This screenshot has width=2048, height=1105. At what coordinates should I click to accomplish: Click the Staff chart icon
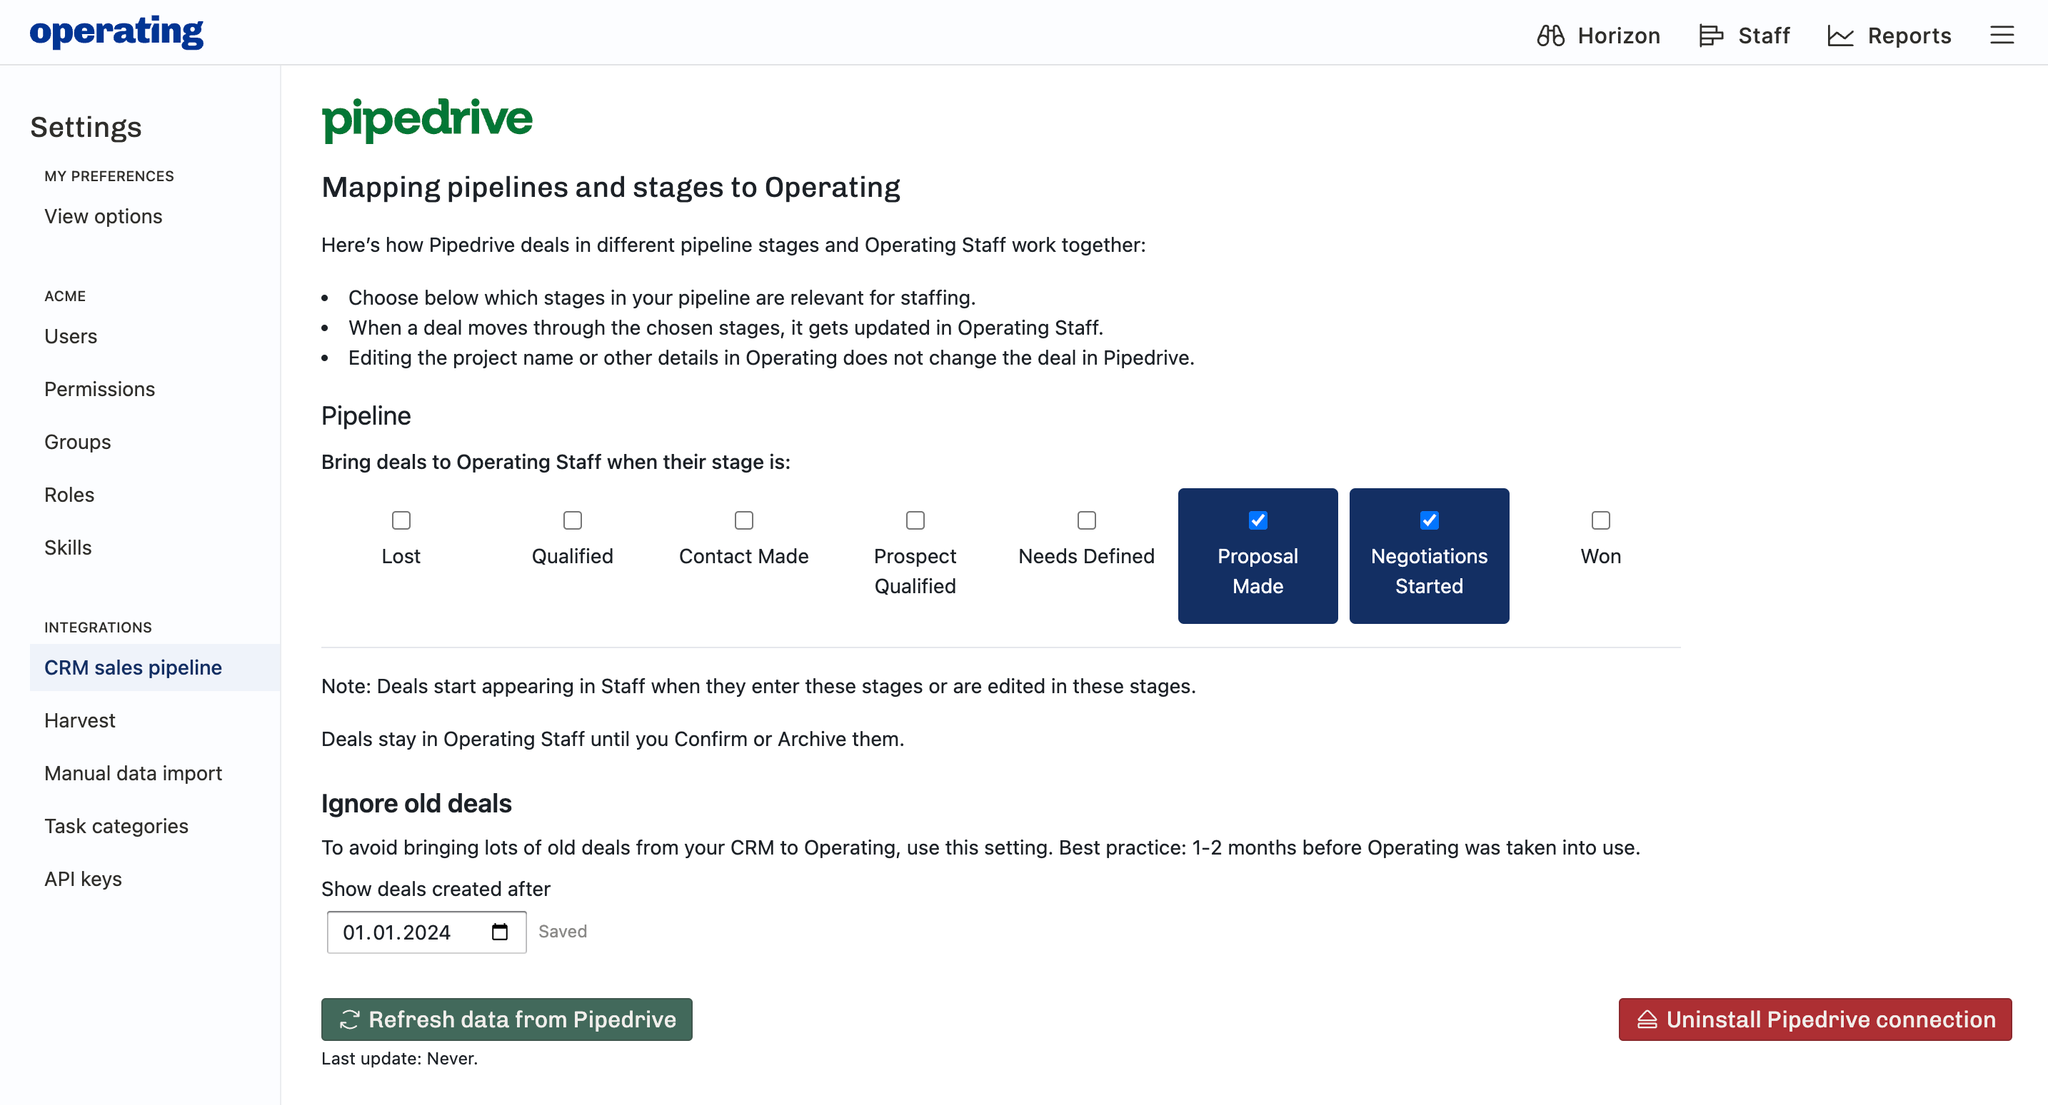tap(1711, 36)
